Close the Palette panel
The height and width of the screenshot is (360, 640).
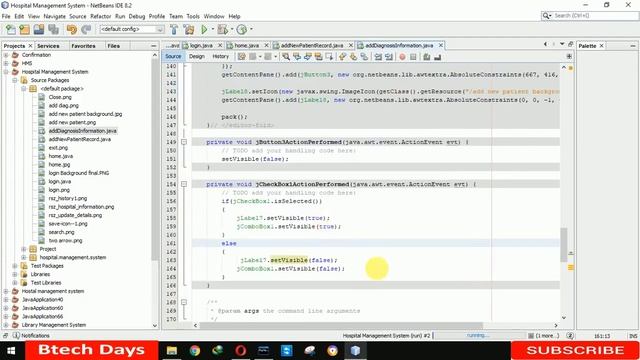[601, 46]
